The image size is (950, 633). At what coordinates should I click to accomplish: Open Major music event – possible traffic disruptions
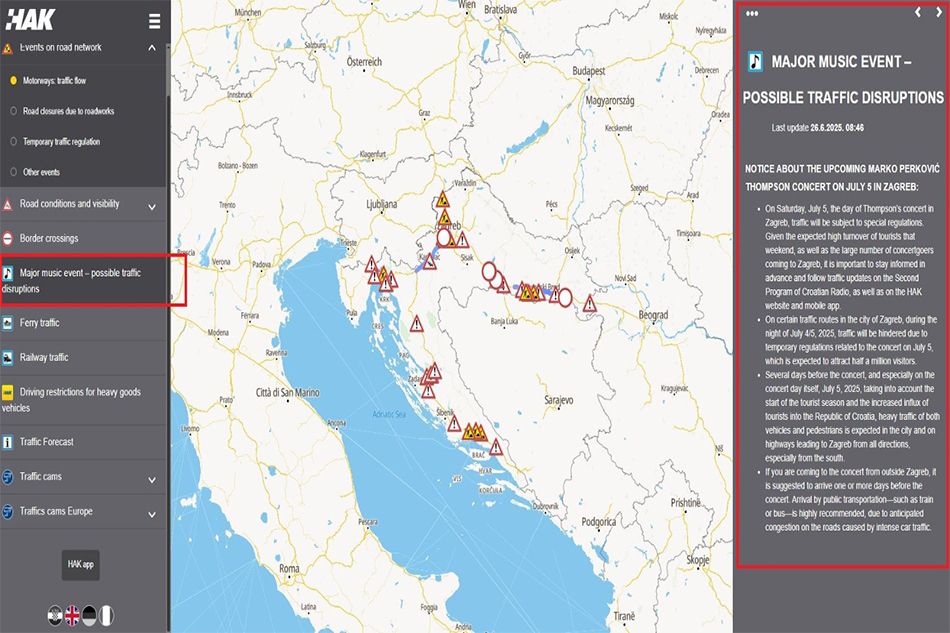(x=83, y=280)
